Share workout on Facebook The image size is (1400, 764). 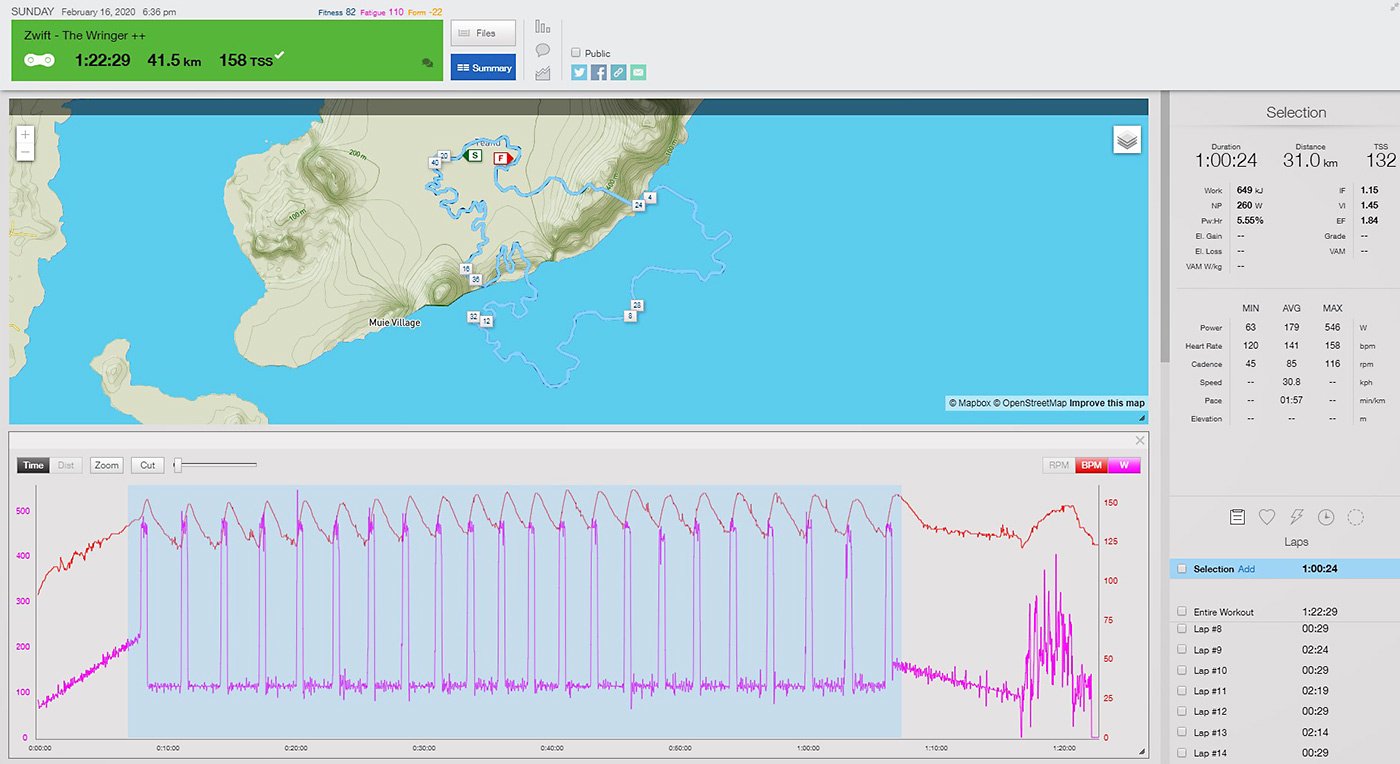tap(599, 72)
